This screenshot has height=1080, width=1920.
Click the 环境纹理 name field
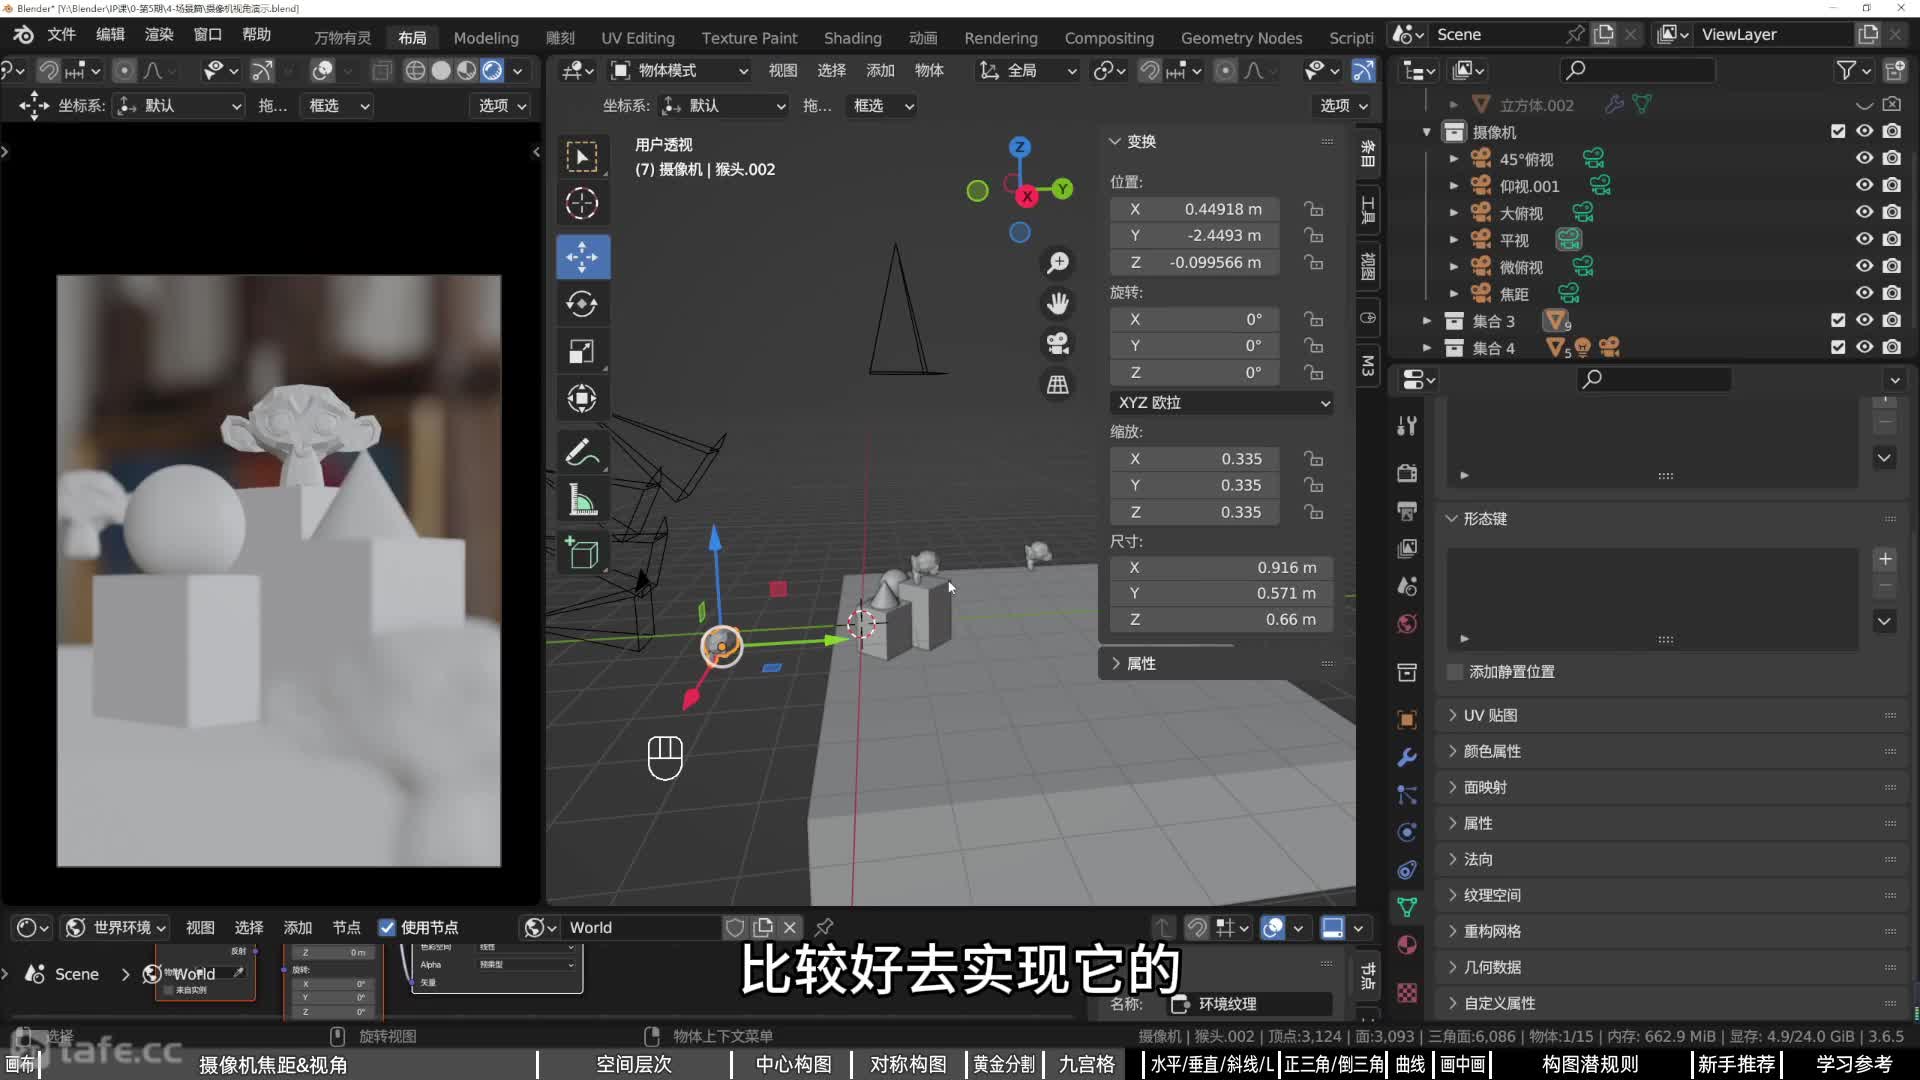(x=1252, y=1004)
